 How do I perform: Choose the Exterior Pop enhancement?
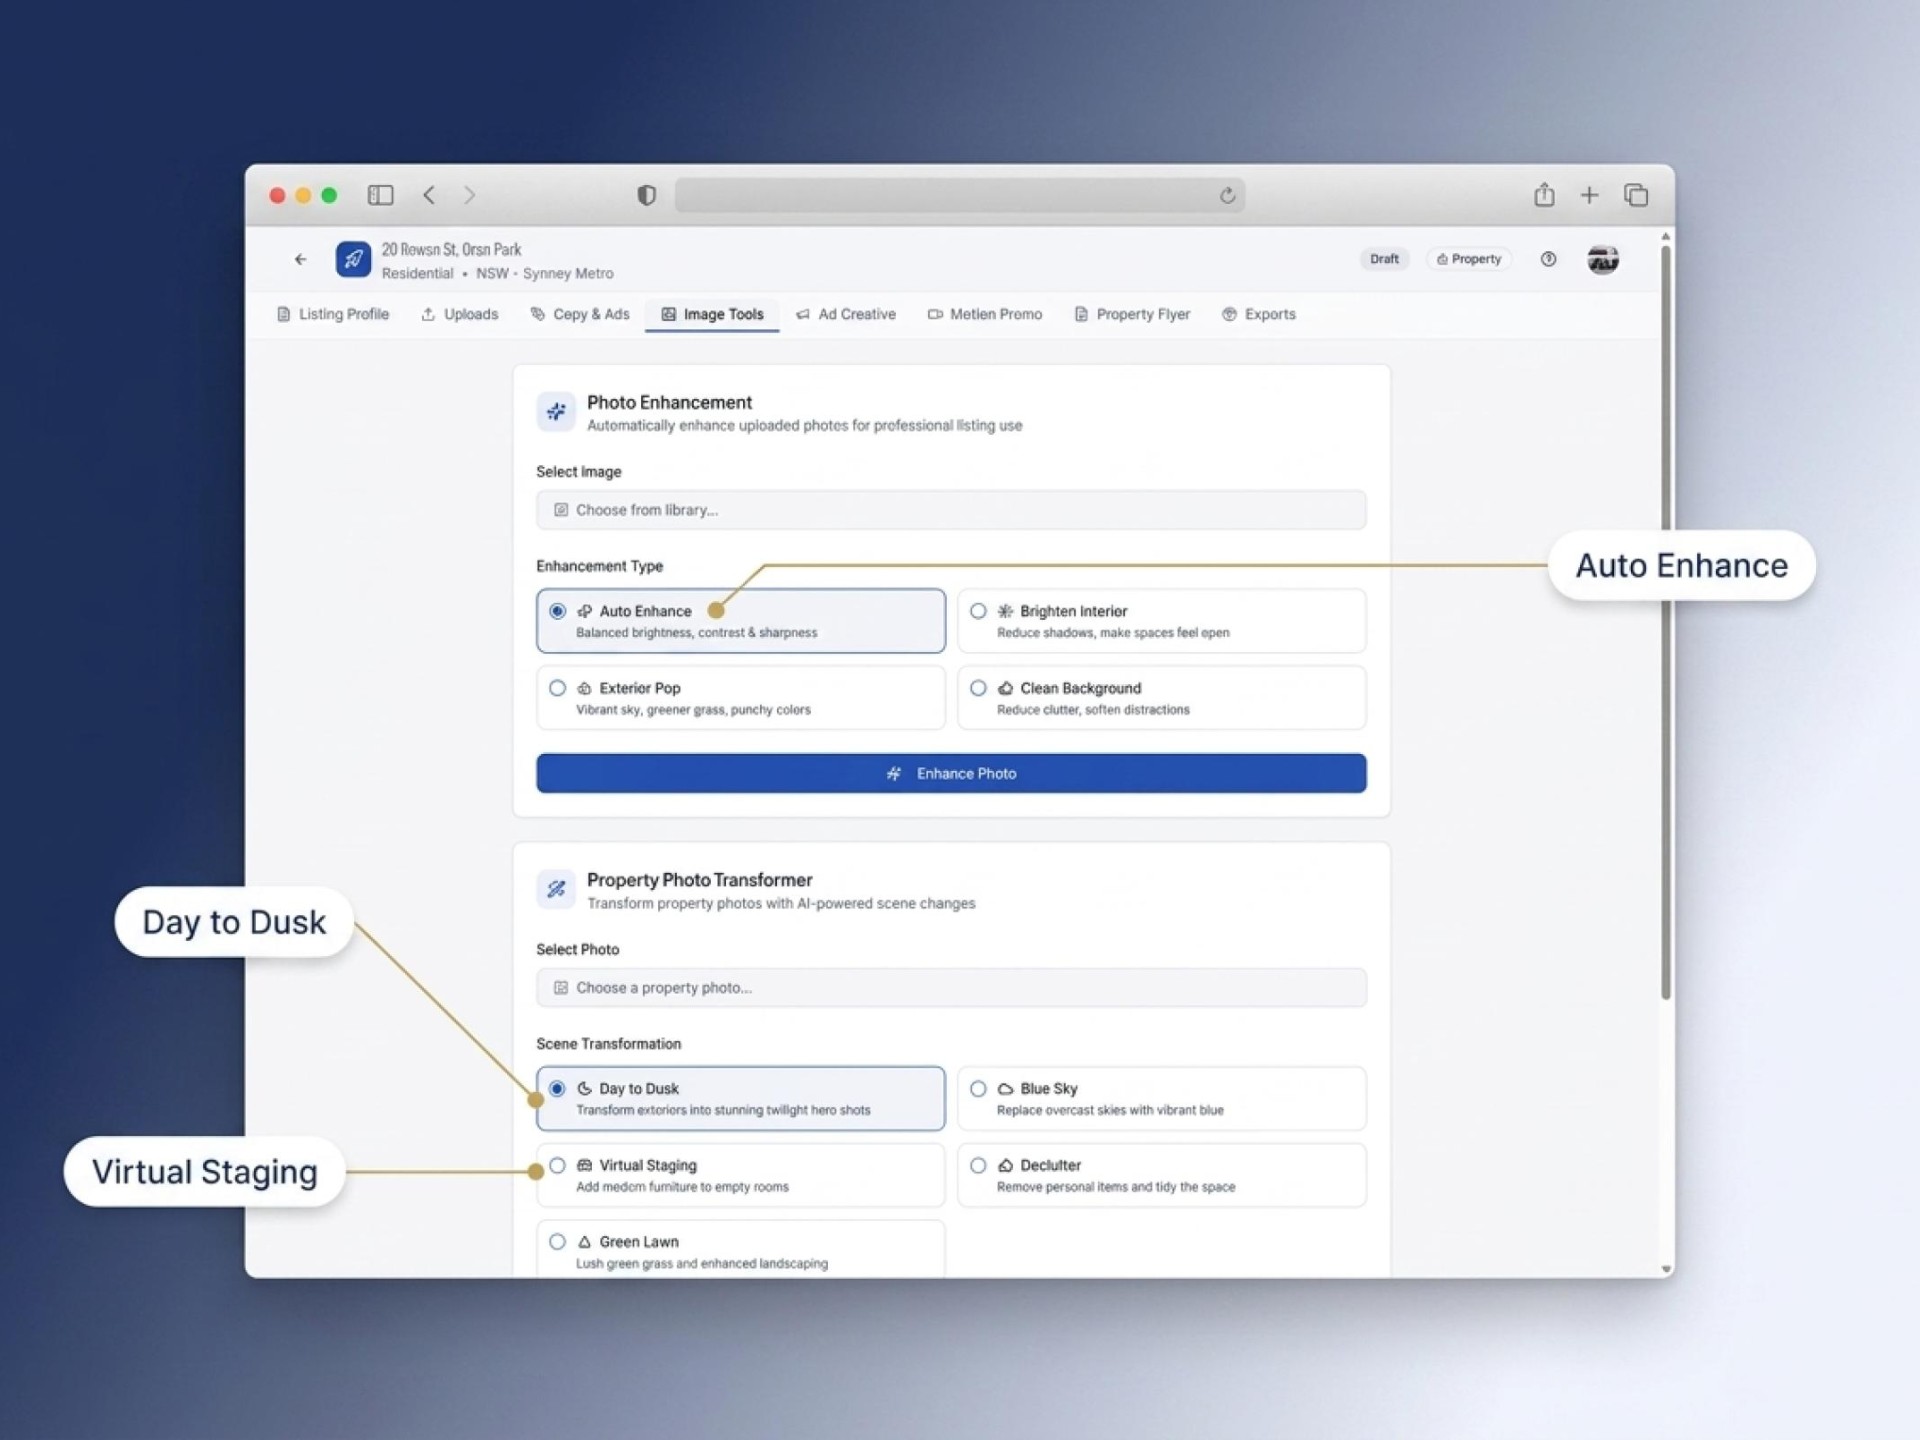[x=740, y=698]
